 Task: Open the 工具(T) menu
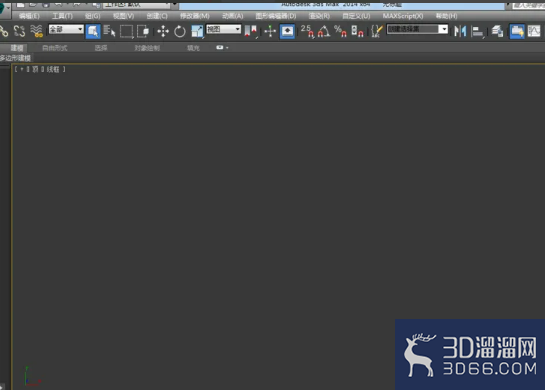tap(62, 16)
